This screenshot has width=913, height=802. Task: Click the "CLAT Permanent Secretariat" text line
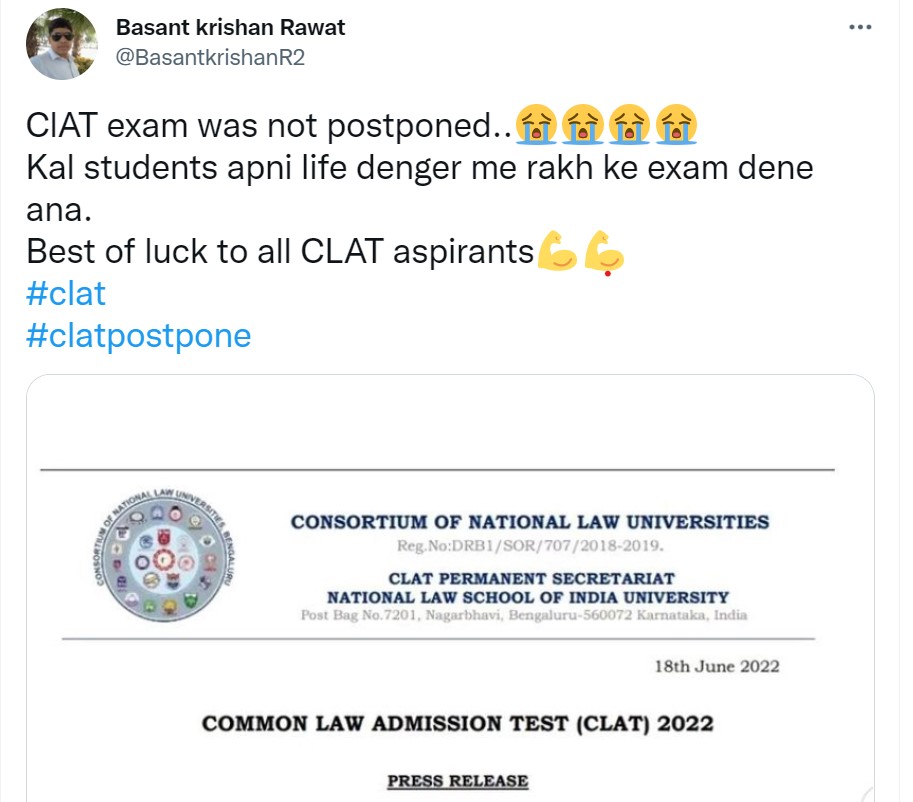pos(530,578)
